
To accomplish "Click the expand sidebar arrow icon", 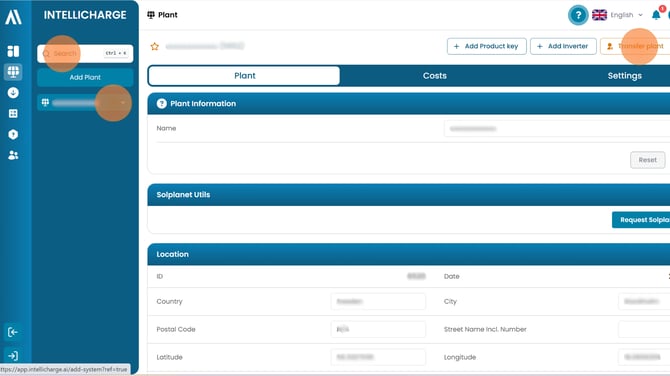I will tap(13, 356).
